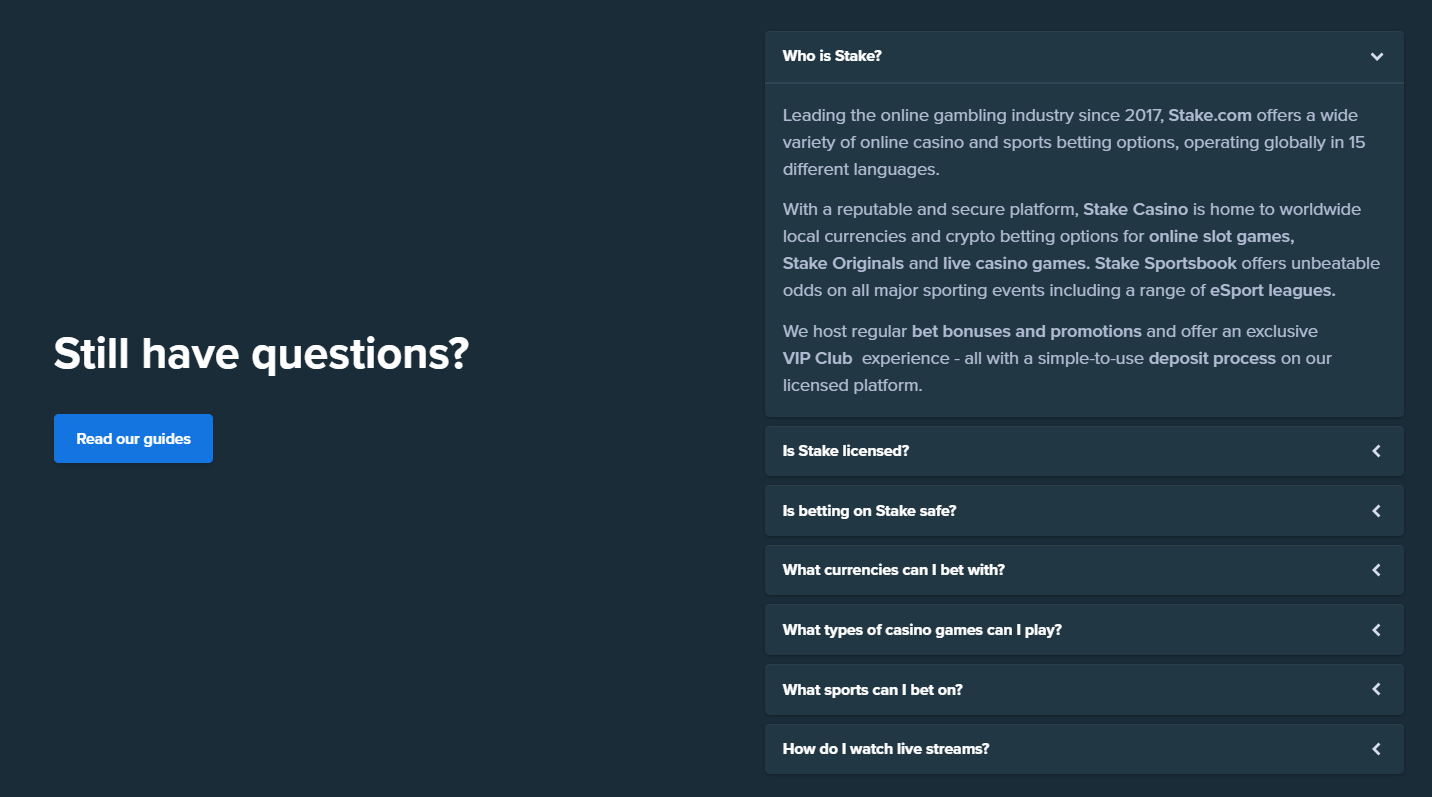Click the live casino games link
1432x797 pixels.
tap(1015, 264)
